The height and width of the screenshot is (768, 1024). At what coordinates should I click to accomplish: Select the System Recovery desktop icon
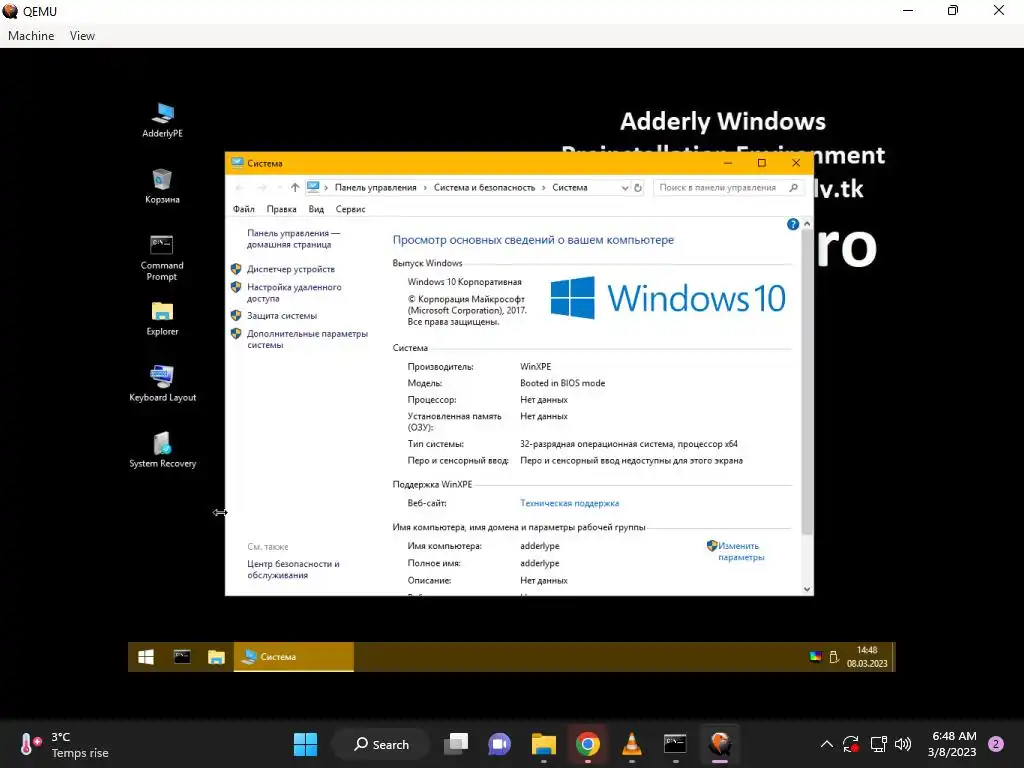(162, 450)
